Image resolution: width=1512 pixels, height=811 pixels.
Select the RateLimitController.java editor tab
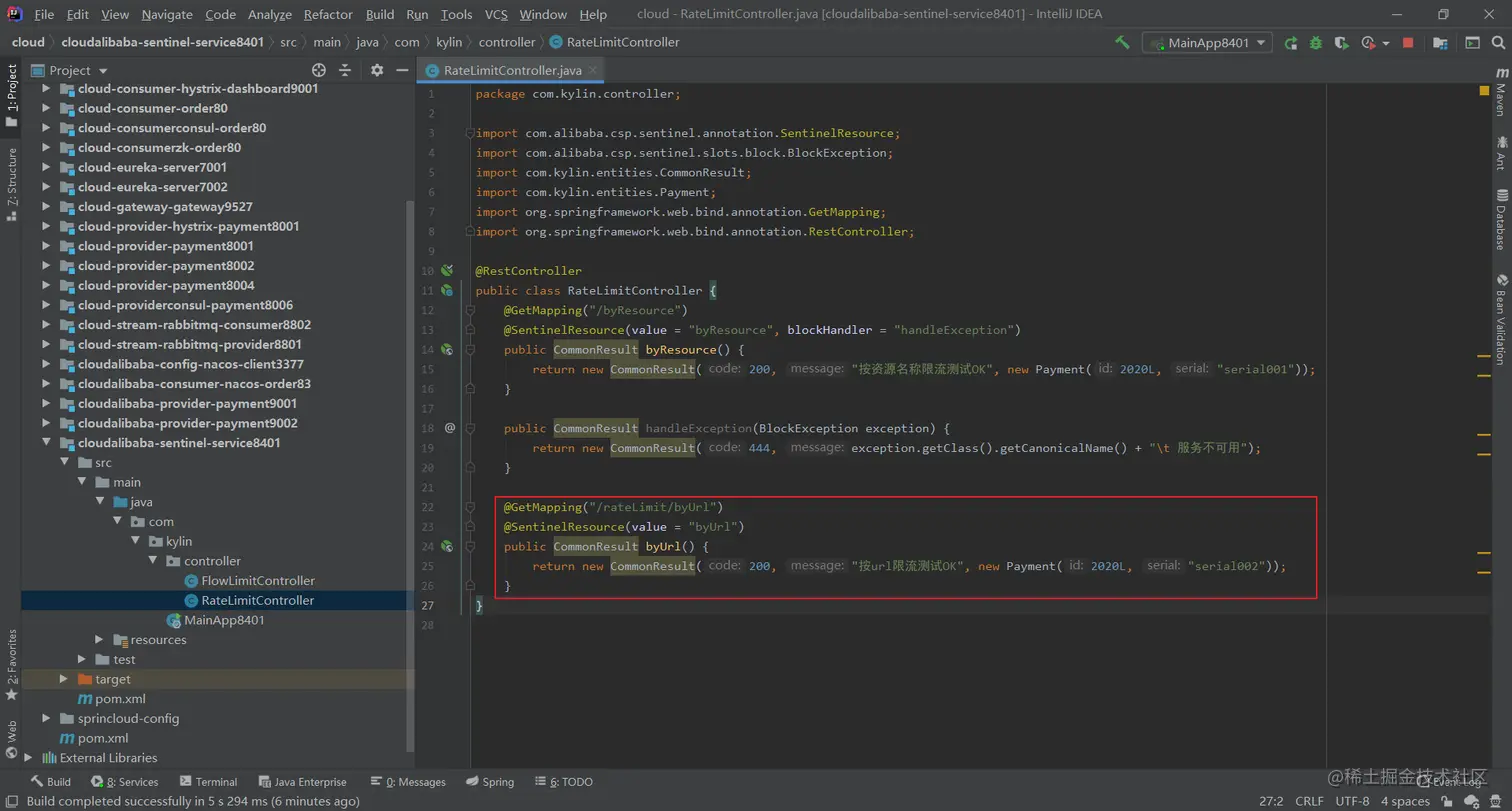point(513,71)
